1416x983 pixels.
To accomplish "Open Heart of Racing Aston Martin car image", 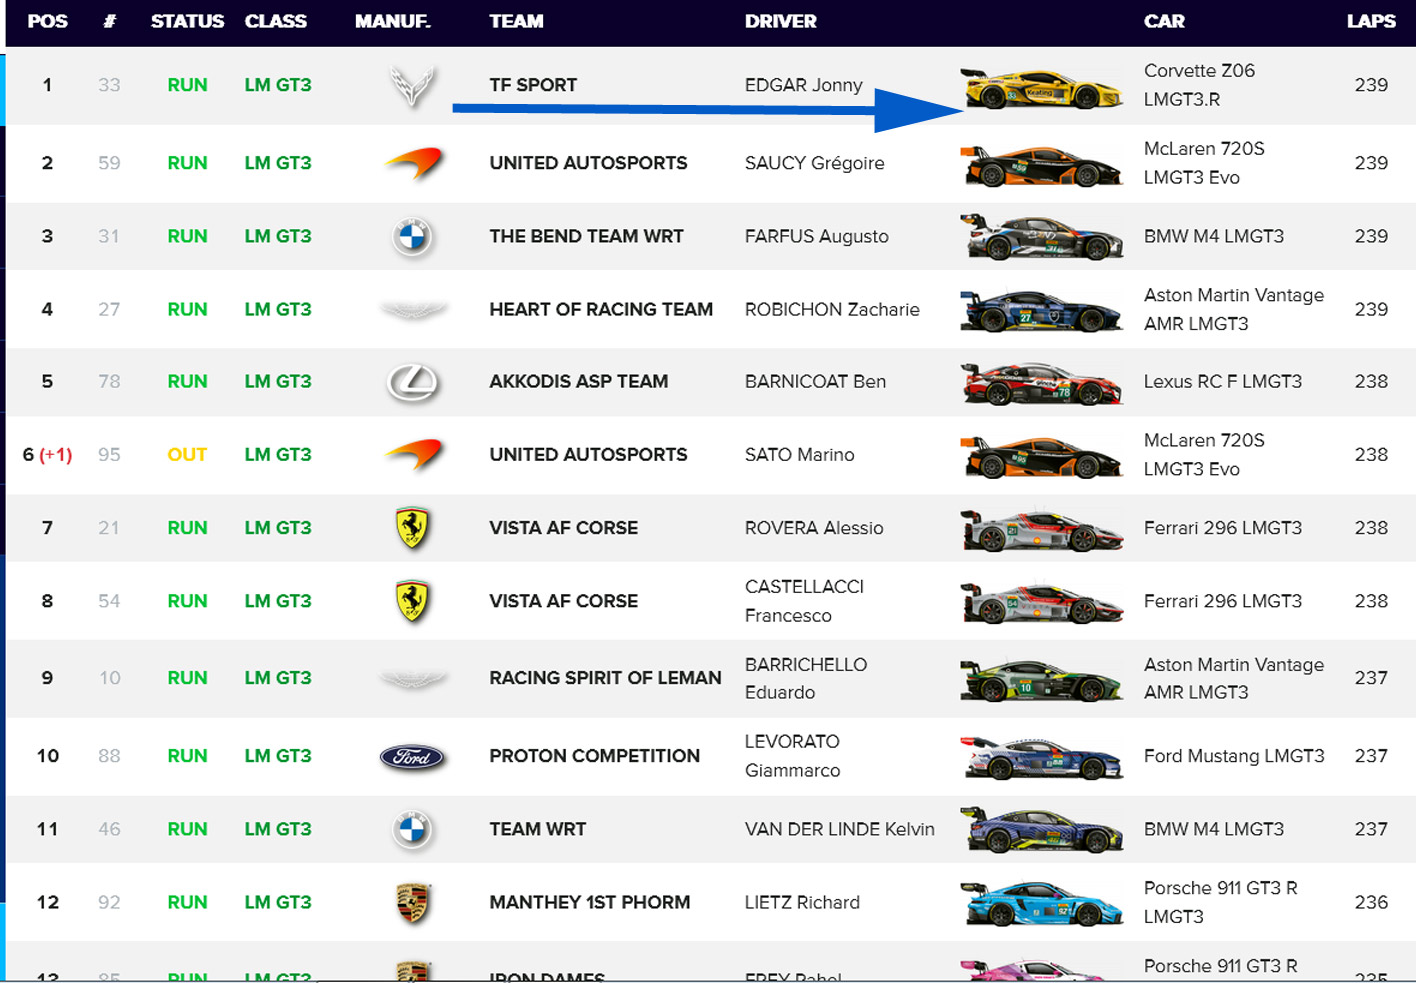I will [x=1041, y=311].
